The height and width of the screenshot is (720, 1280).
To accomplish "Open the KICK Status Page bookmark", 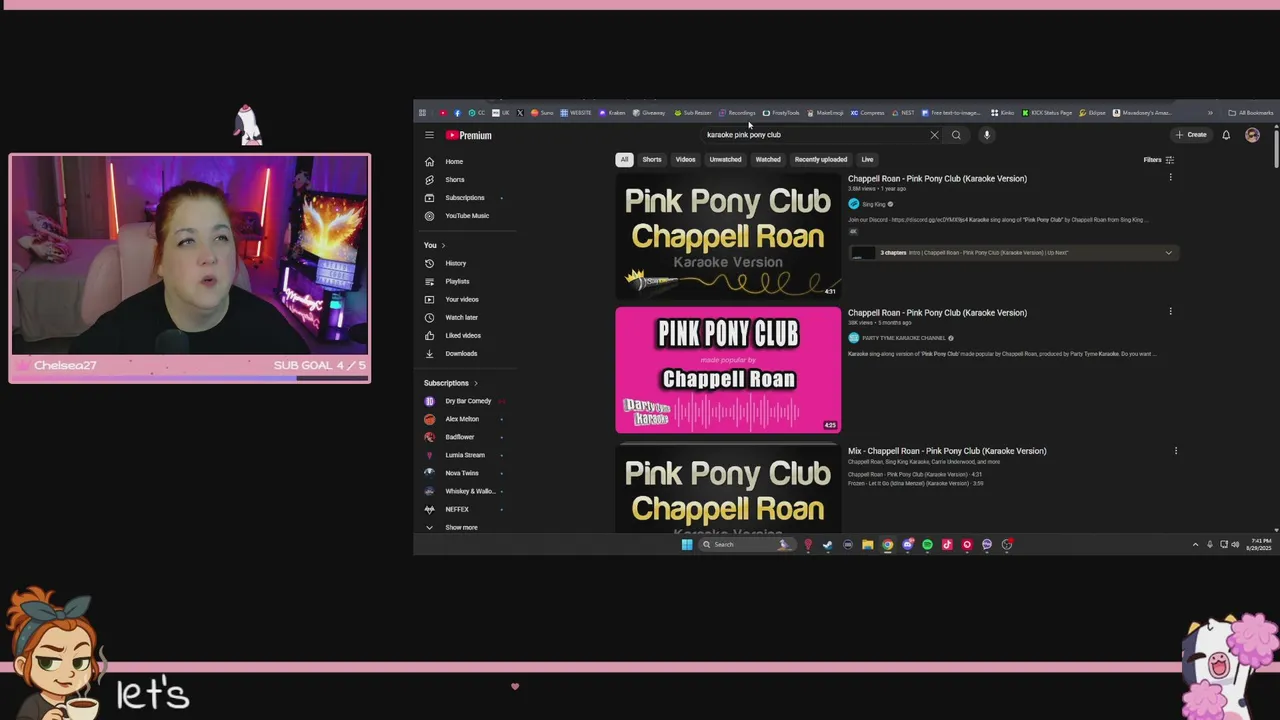I will click(x=1046, y=113).
